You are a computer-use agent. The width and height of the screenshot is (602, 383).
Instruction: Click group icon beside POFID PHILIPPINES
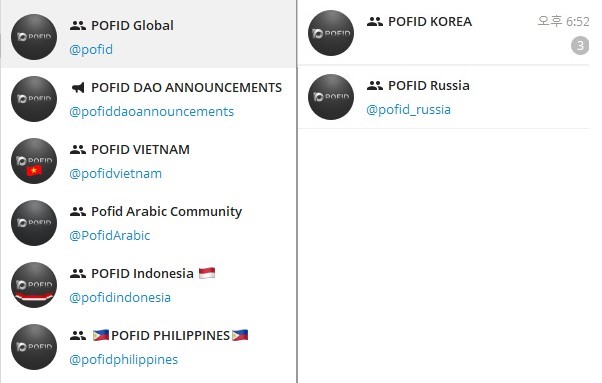point(78,336)
